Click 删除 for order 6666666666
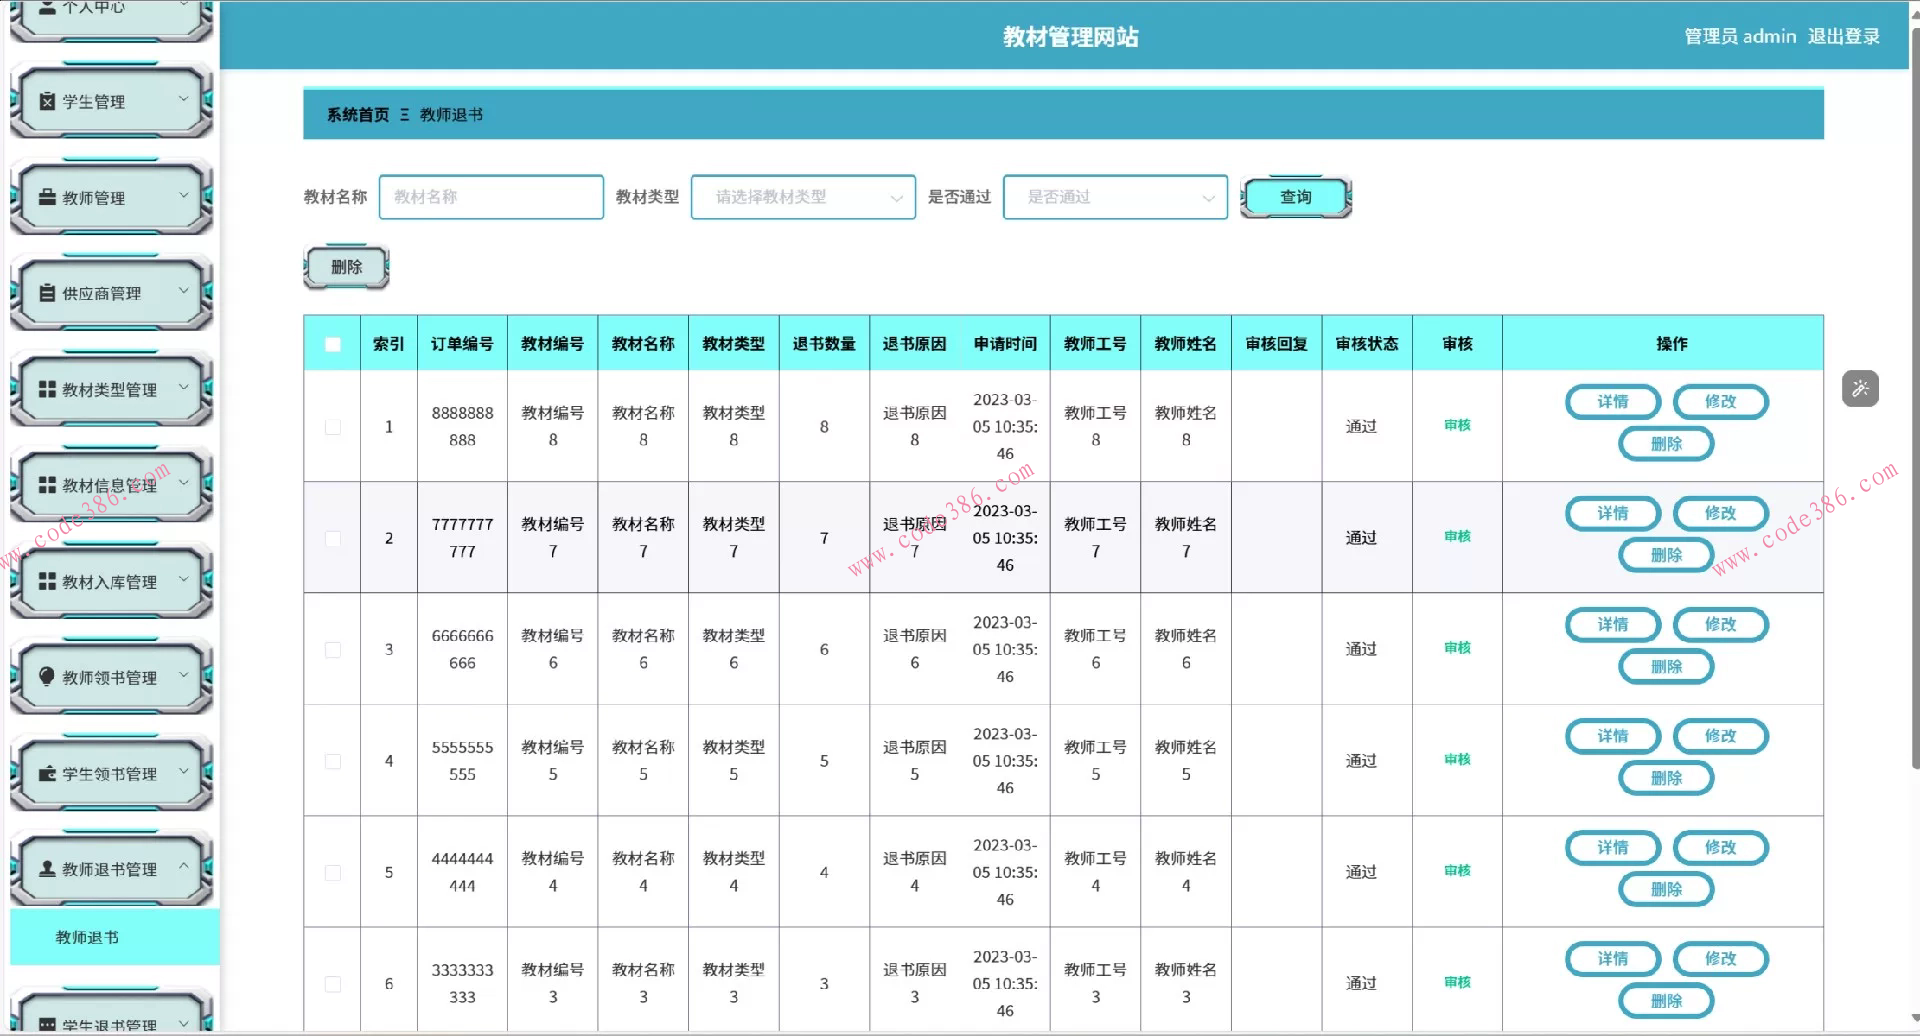1920x1036 pixels. point(1666,667)
